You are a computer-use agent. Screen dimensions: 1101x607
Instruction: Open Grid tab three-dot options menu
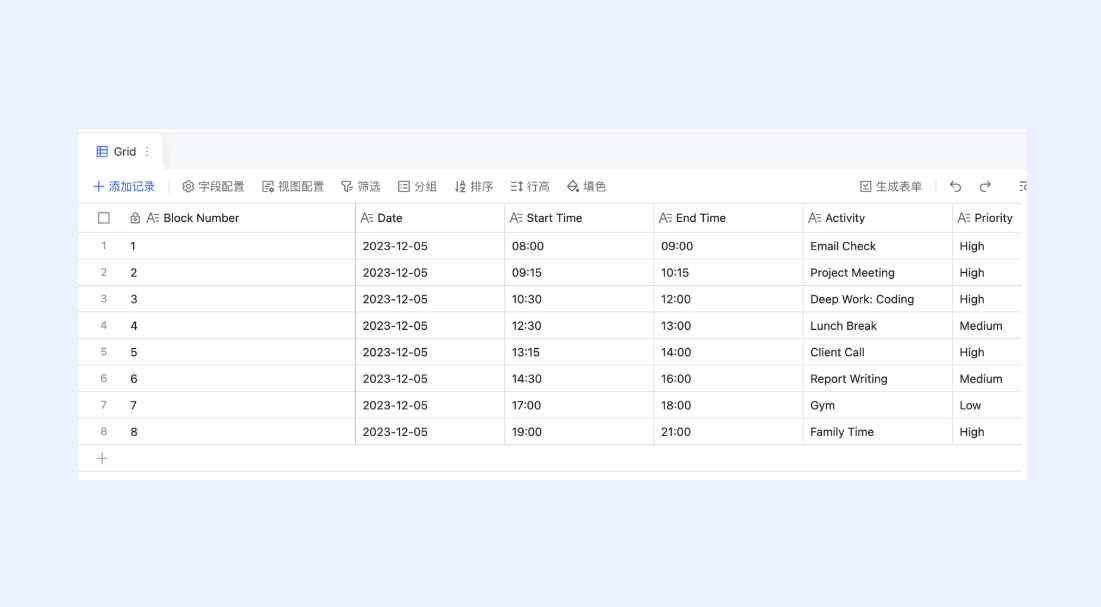coord(147,152)
